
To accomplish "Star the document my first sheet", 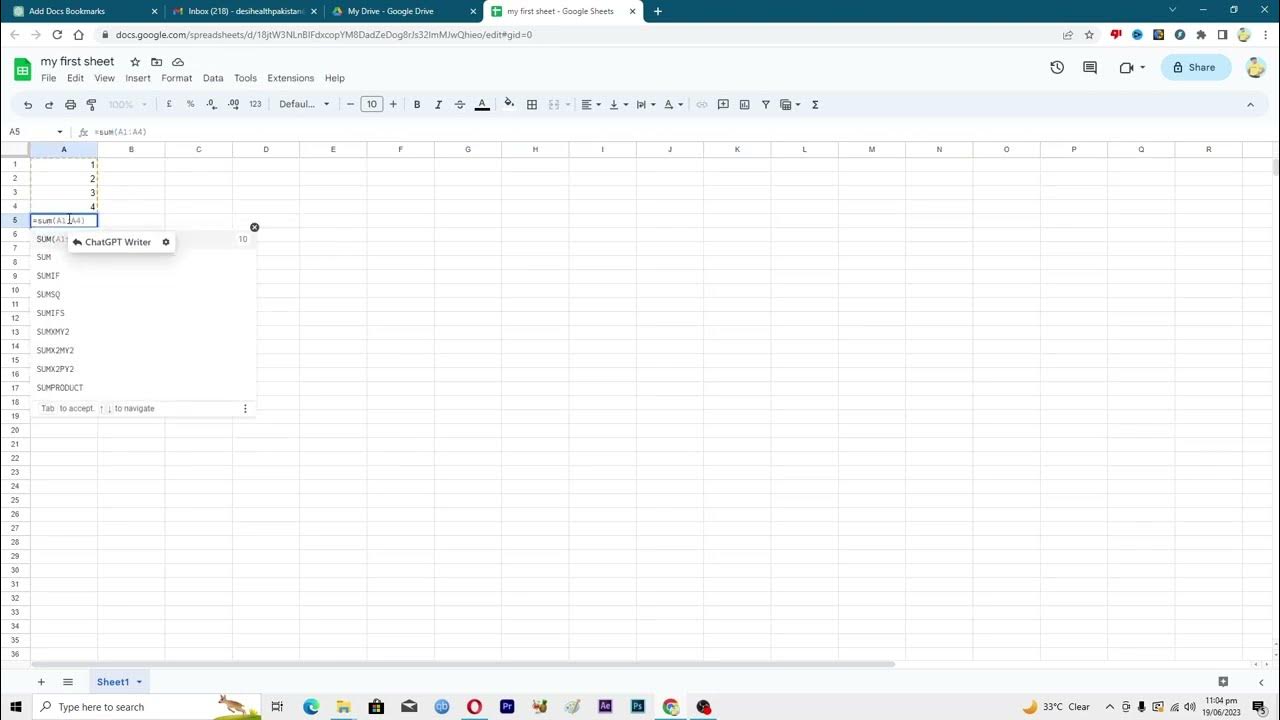I will click(x=135, y=62).
